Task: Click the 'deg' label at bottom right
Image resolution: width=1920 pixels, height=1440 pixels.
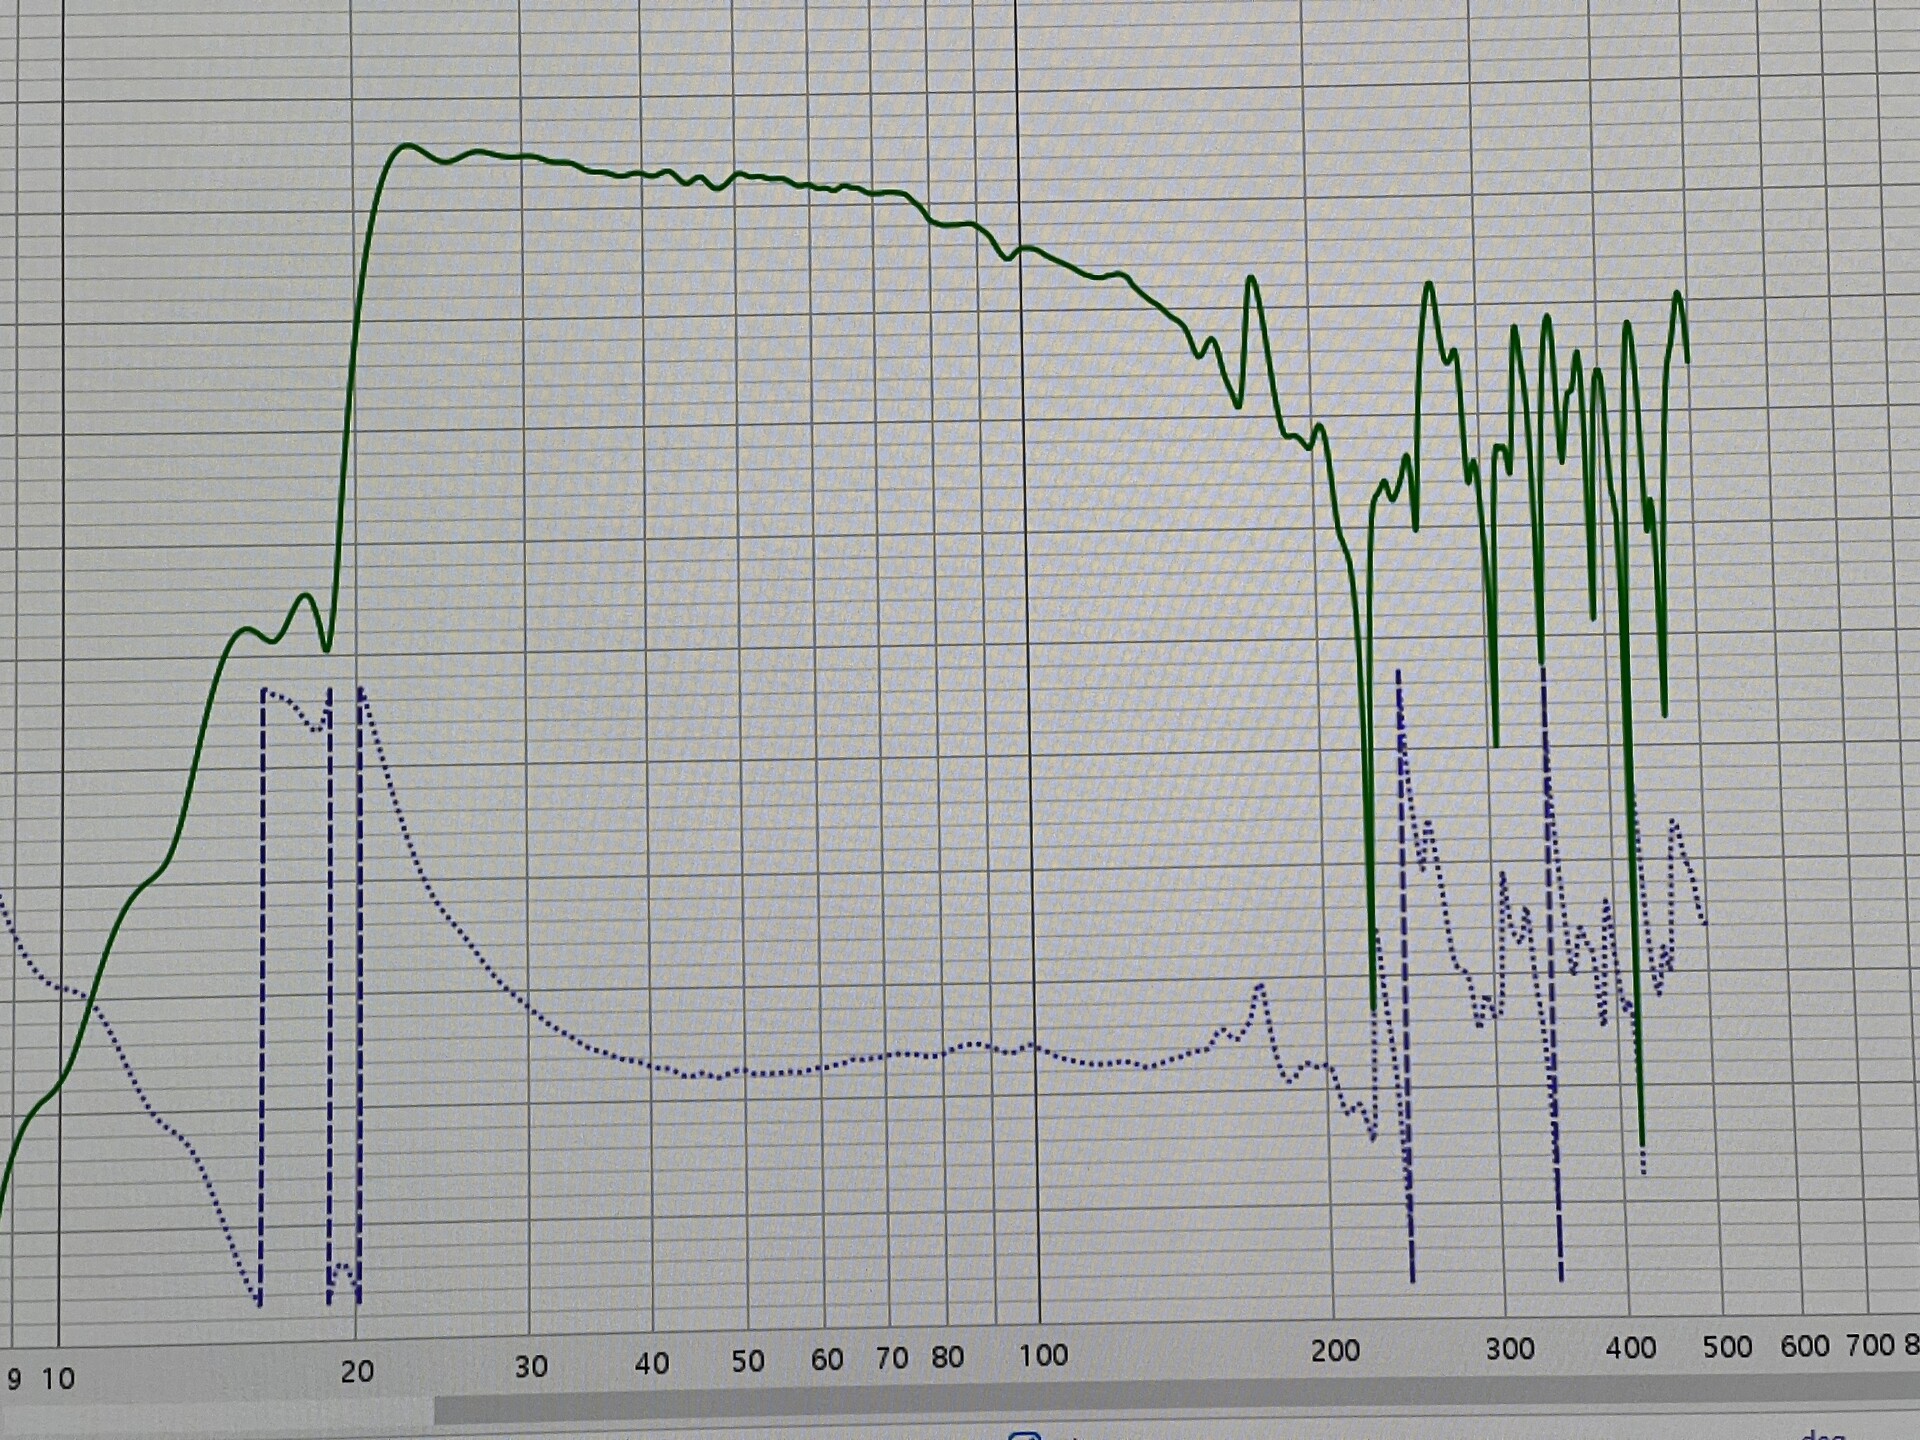Action: coord(1825,1435)
